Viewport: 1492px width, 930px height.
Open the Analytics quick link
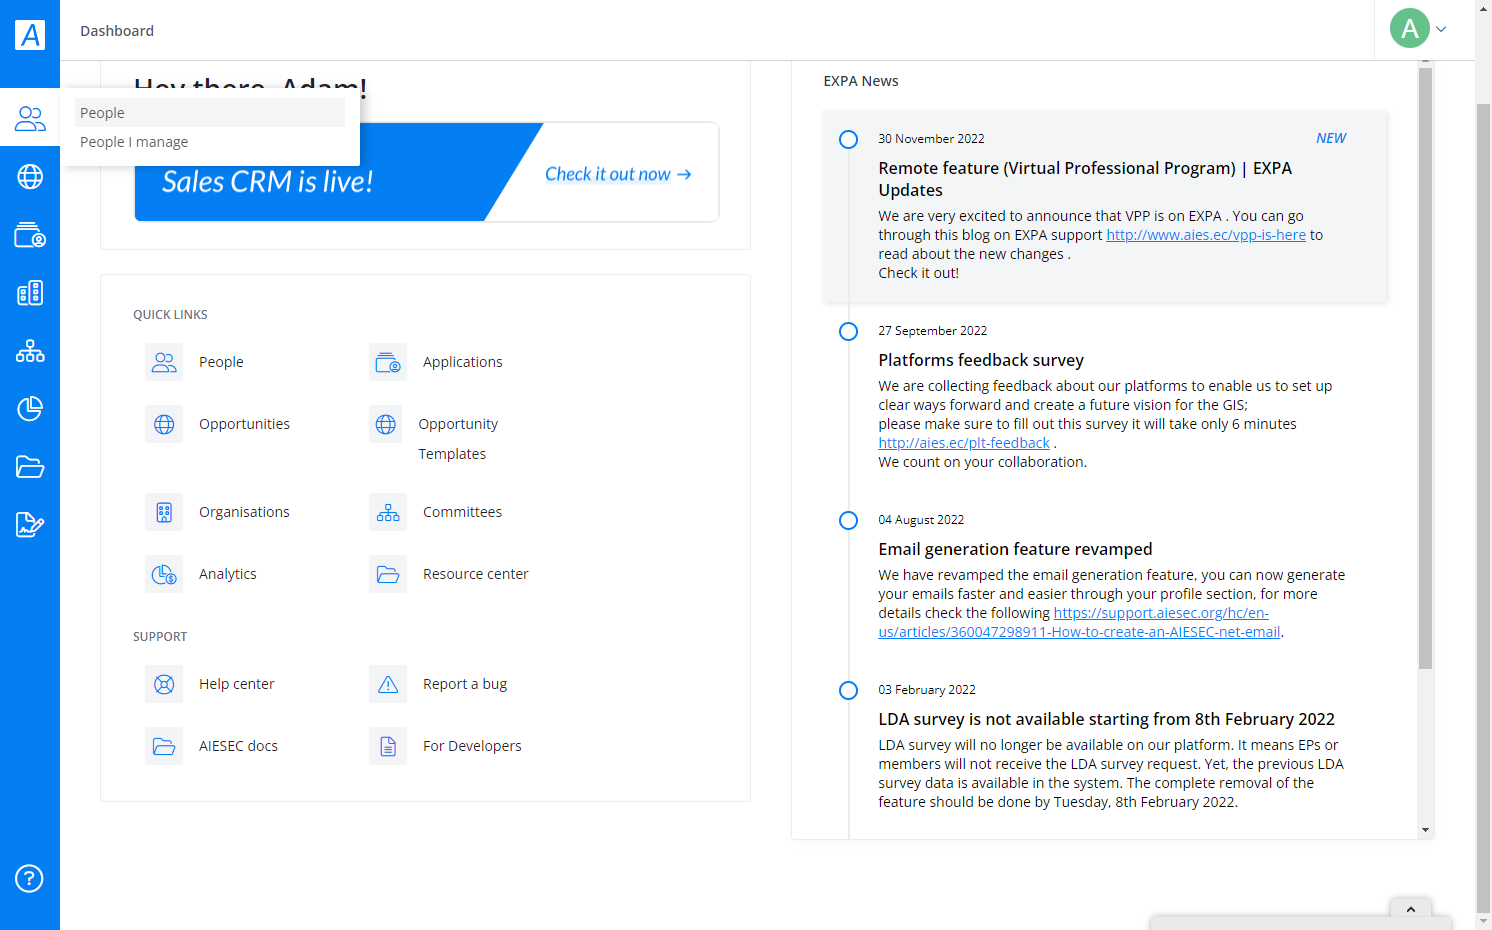(228, 574)
